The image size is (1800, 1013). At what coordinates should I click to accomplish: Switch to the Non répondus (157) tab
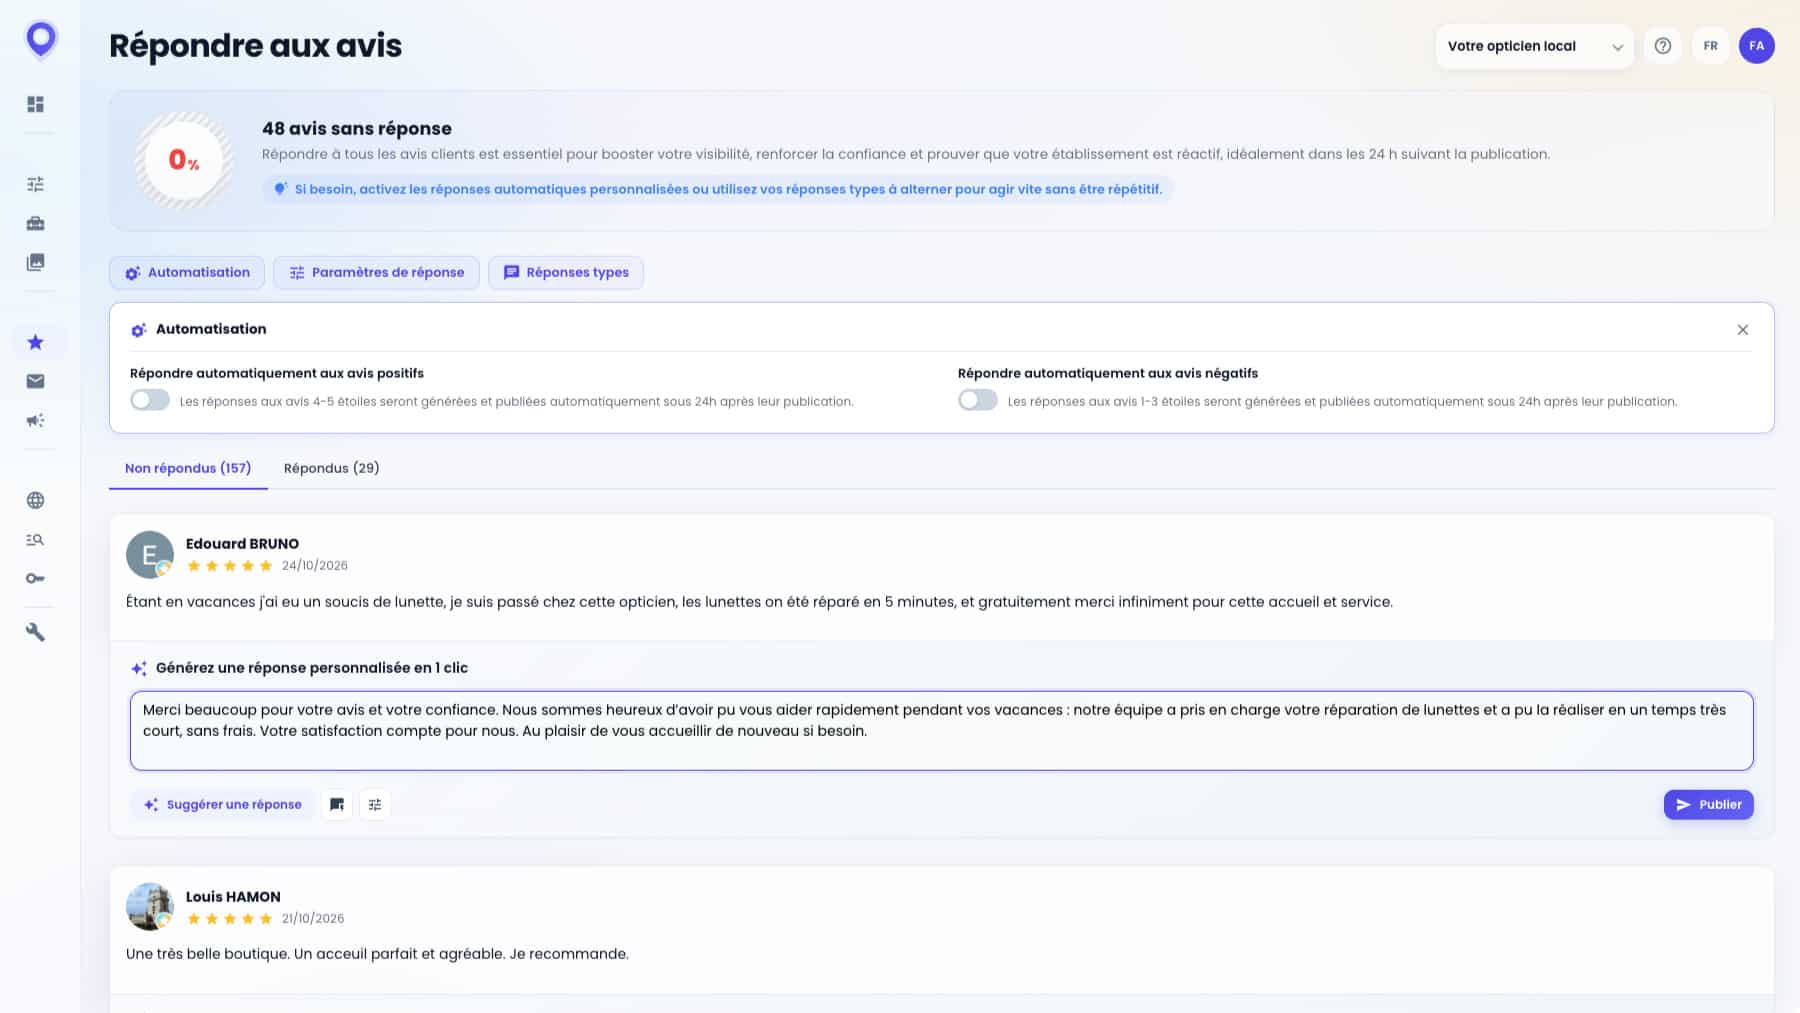(188, 468)
